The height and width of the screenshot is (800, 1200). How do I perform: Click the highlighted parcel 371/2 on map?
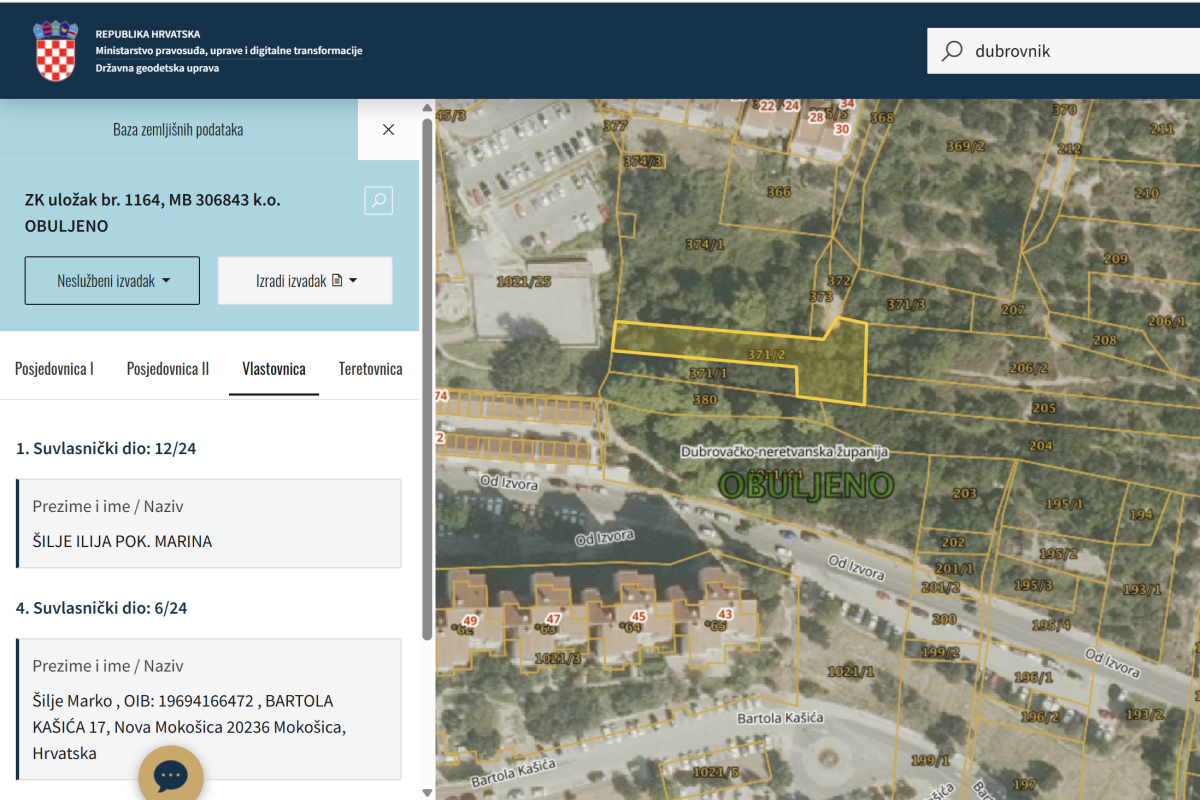[767, 355]
